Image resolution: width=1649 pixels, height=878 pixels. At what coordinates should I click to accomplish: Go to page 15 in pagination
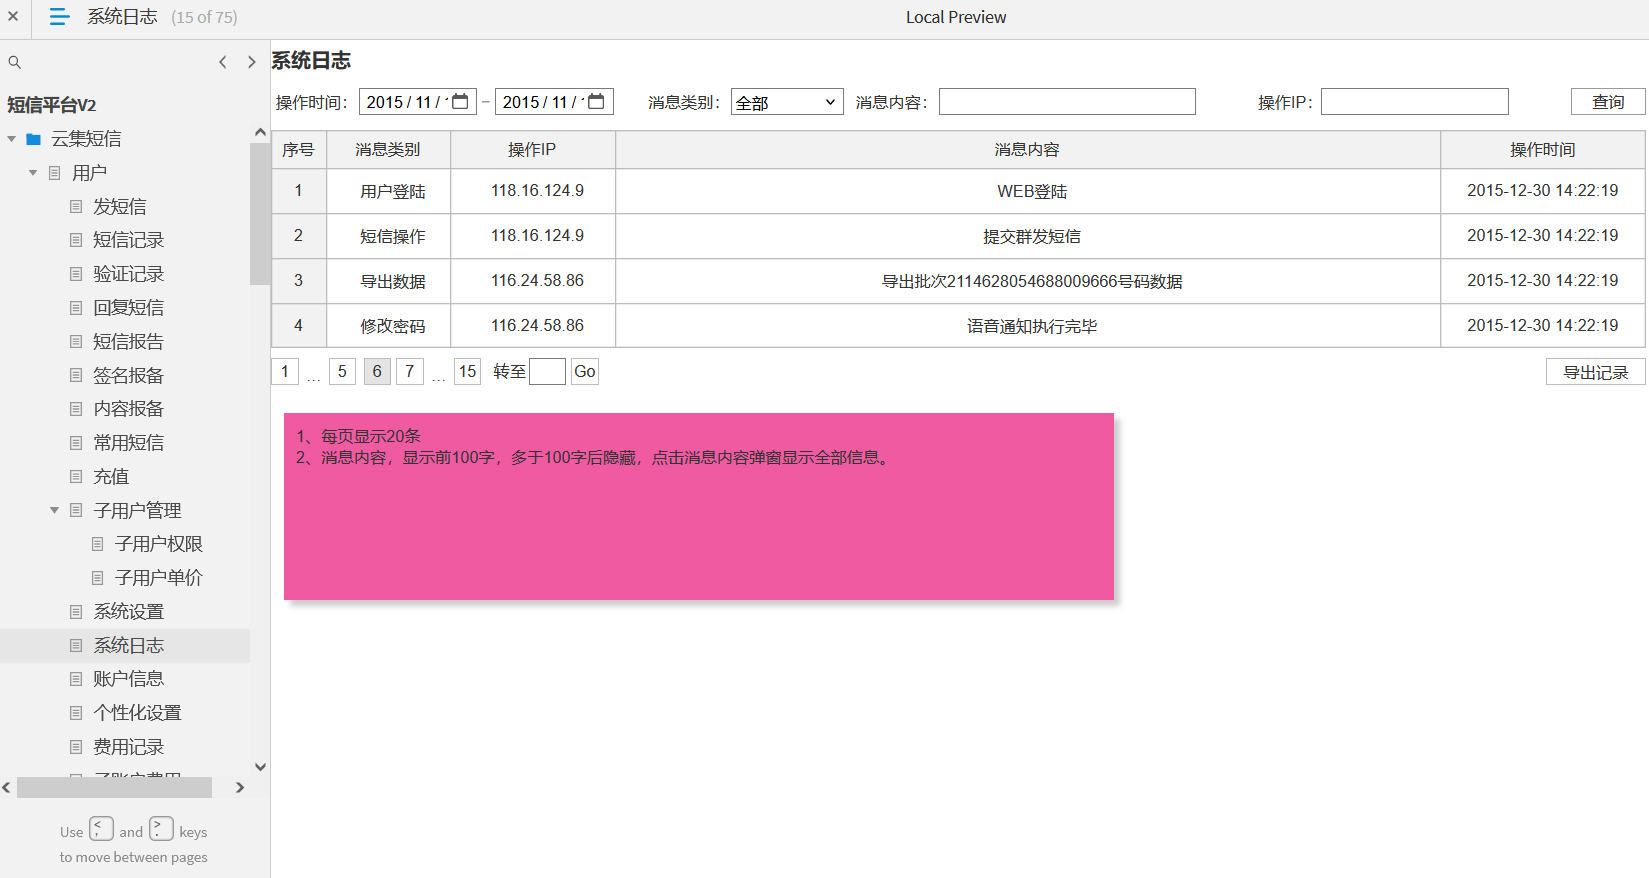[x=467, y=371]
